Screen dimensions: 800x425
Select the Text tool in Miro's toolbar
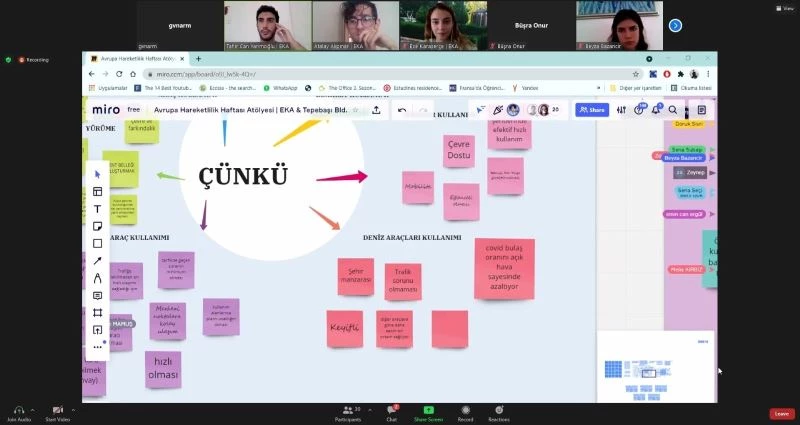click(97, 209)
